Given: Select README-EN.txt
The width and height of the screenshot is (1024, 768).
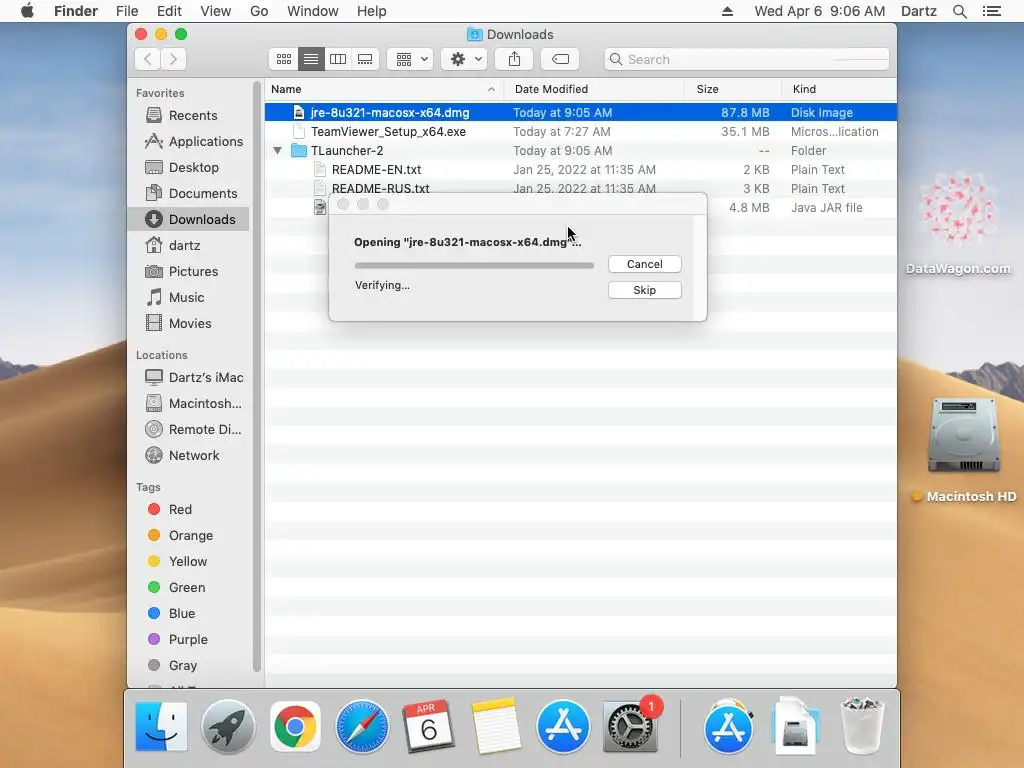Looking at the screenshot, I should [581, 169].
